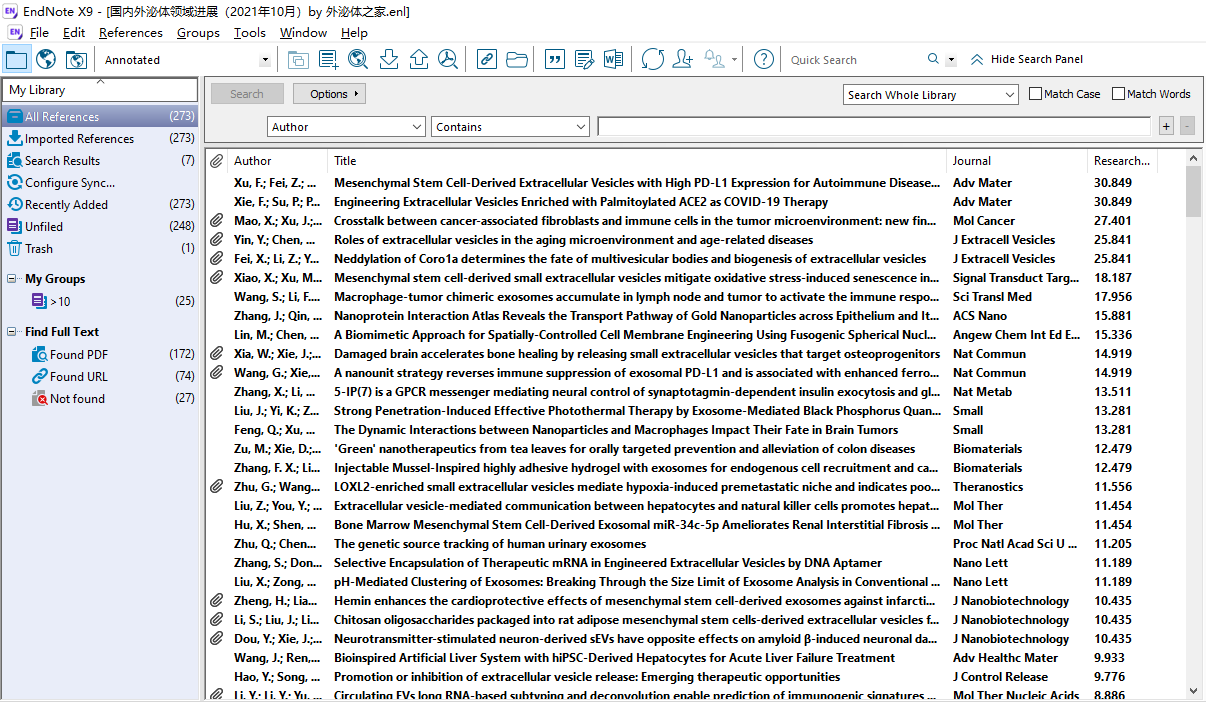Image resolution: width=1206 pixels, height=702 pixels.
Task: Click Insert Citation quotation icon
Action: coord(554,59)
